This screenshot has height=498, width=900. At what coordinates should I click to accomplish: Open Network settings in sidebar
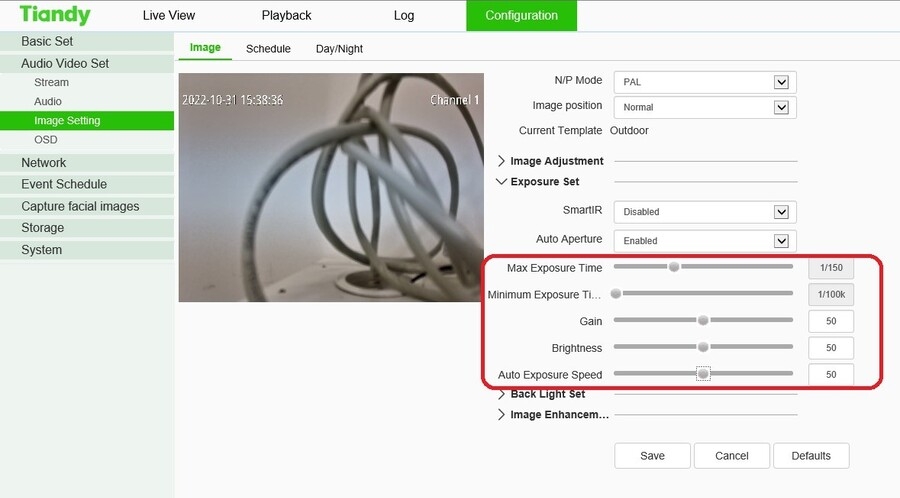click(44, 163)
